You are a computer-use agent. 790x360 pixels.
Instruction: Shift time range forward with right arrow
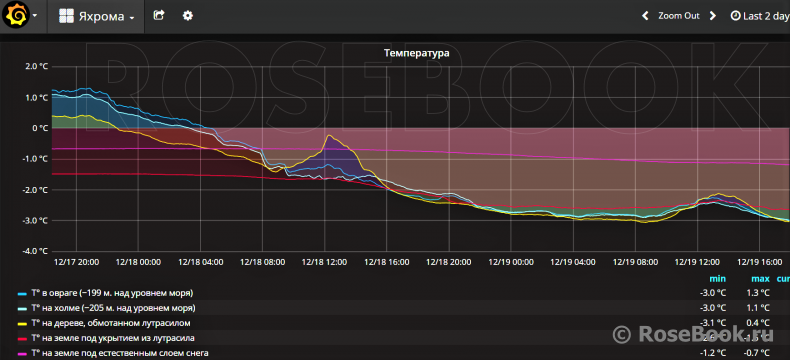[x=712, y=16]
